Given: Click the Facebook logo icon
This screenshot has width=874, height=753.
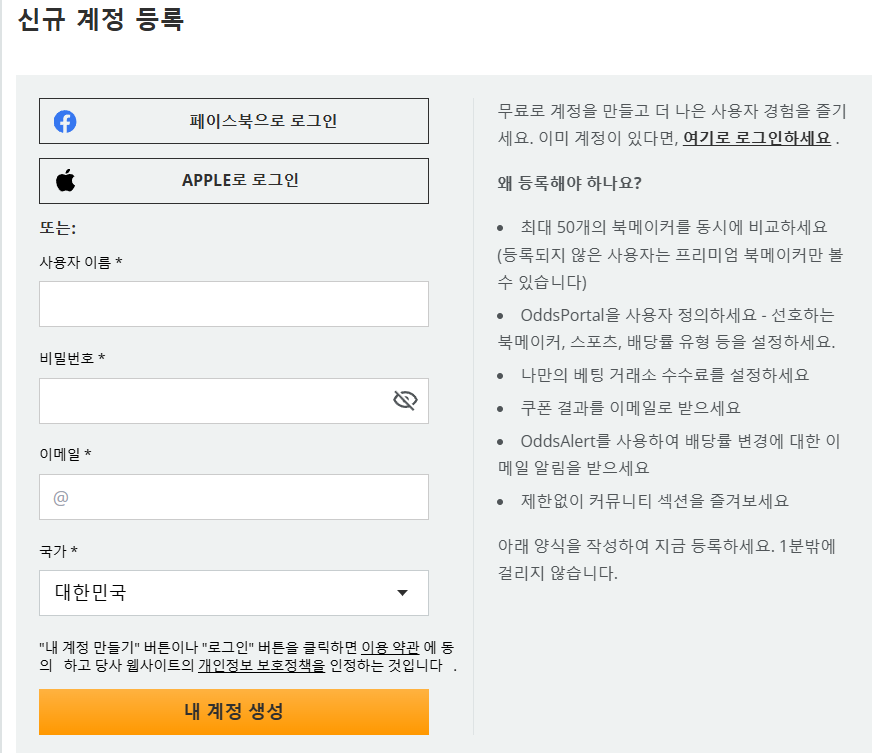Looking at the screenshot, I should click(65, 122).
